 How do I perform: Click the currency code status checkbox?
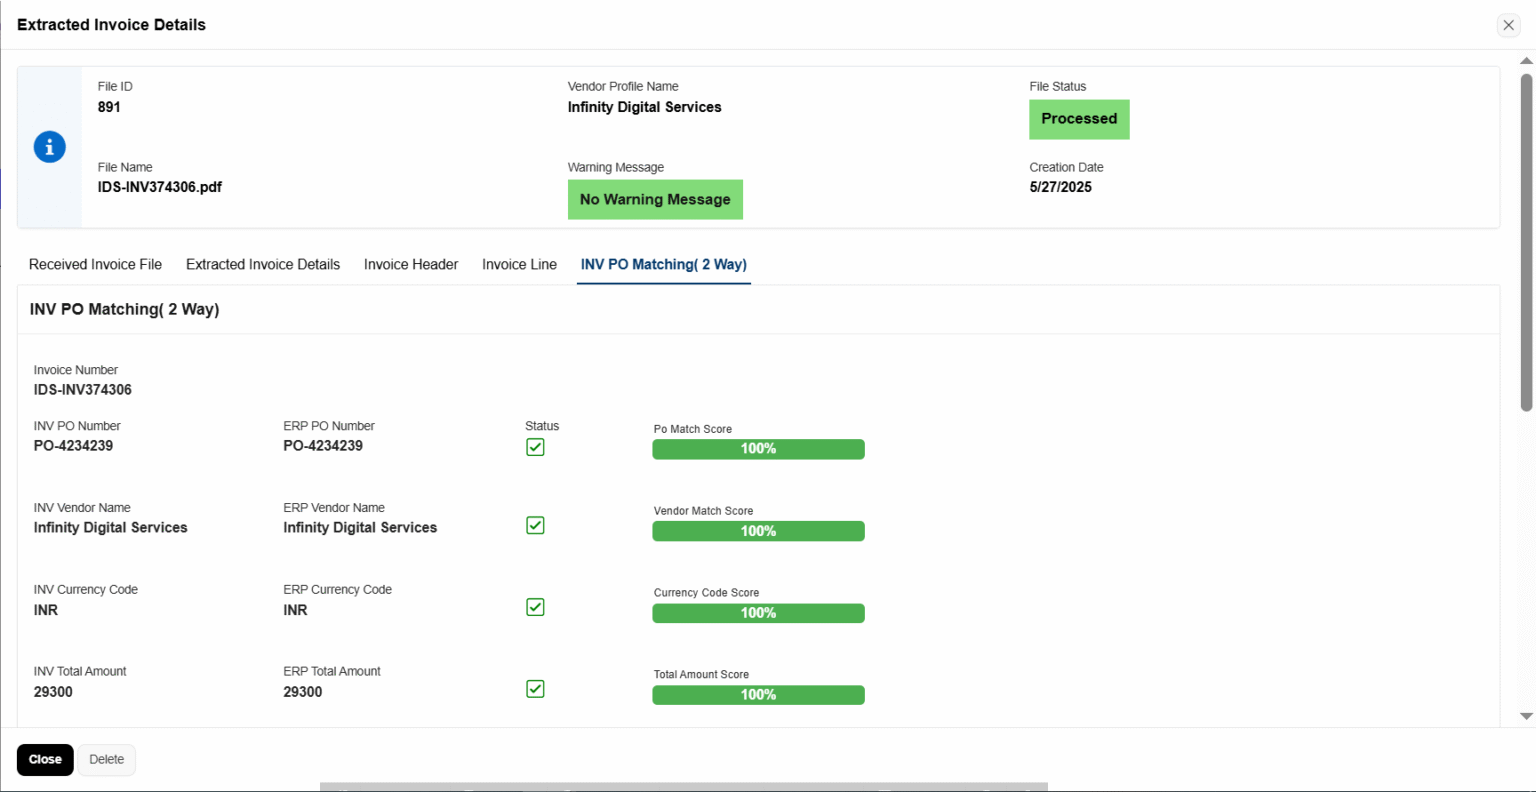coord(535,608)
